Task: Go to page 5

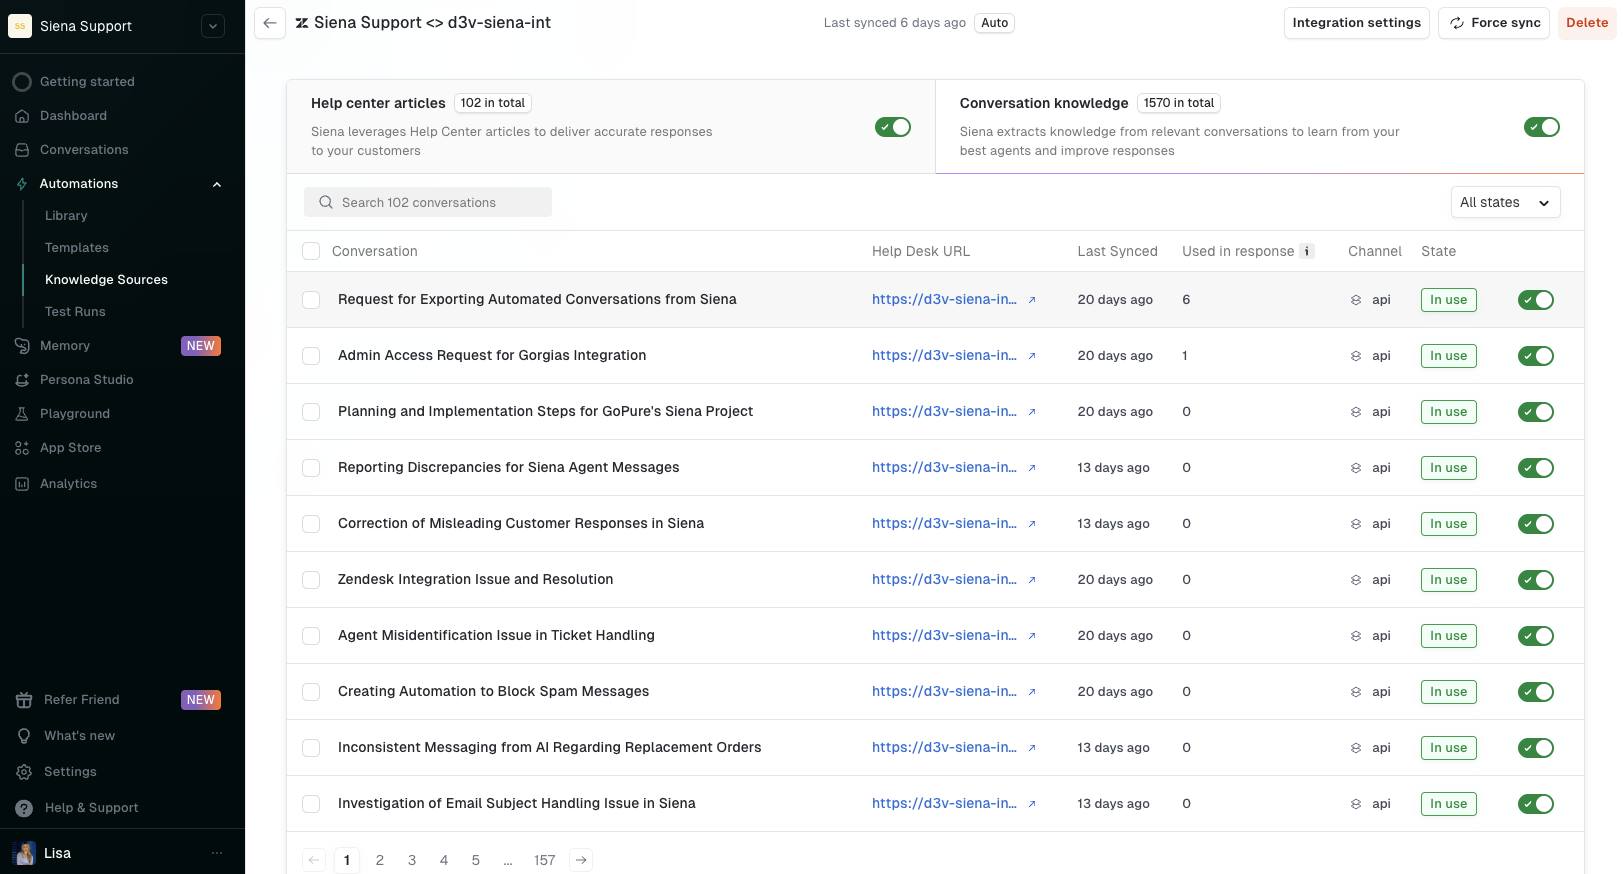Action: coord(476,860)
